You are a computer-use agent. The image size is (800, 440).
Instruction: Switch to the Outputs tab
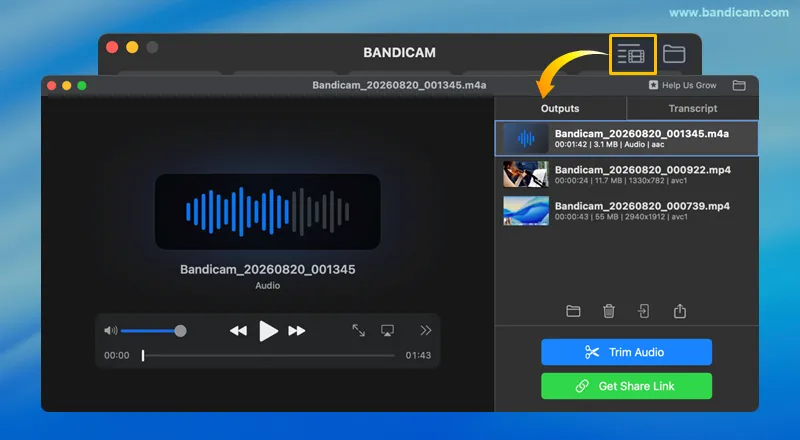click(560, 108)
